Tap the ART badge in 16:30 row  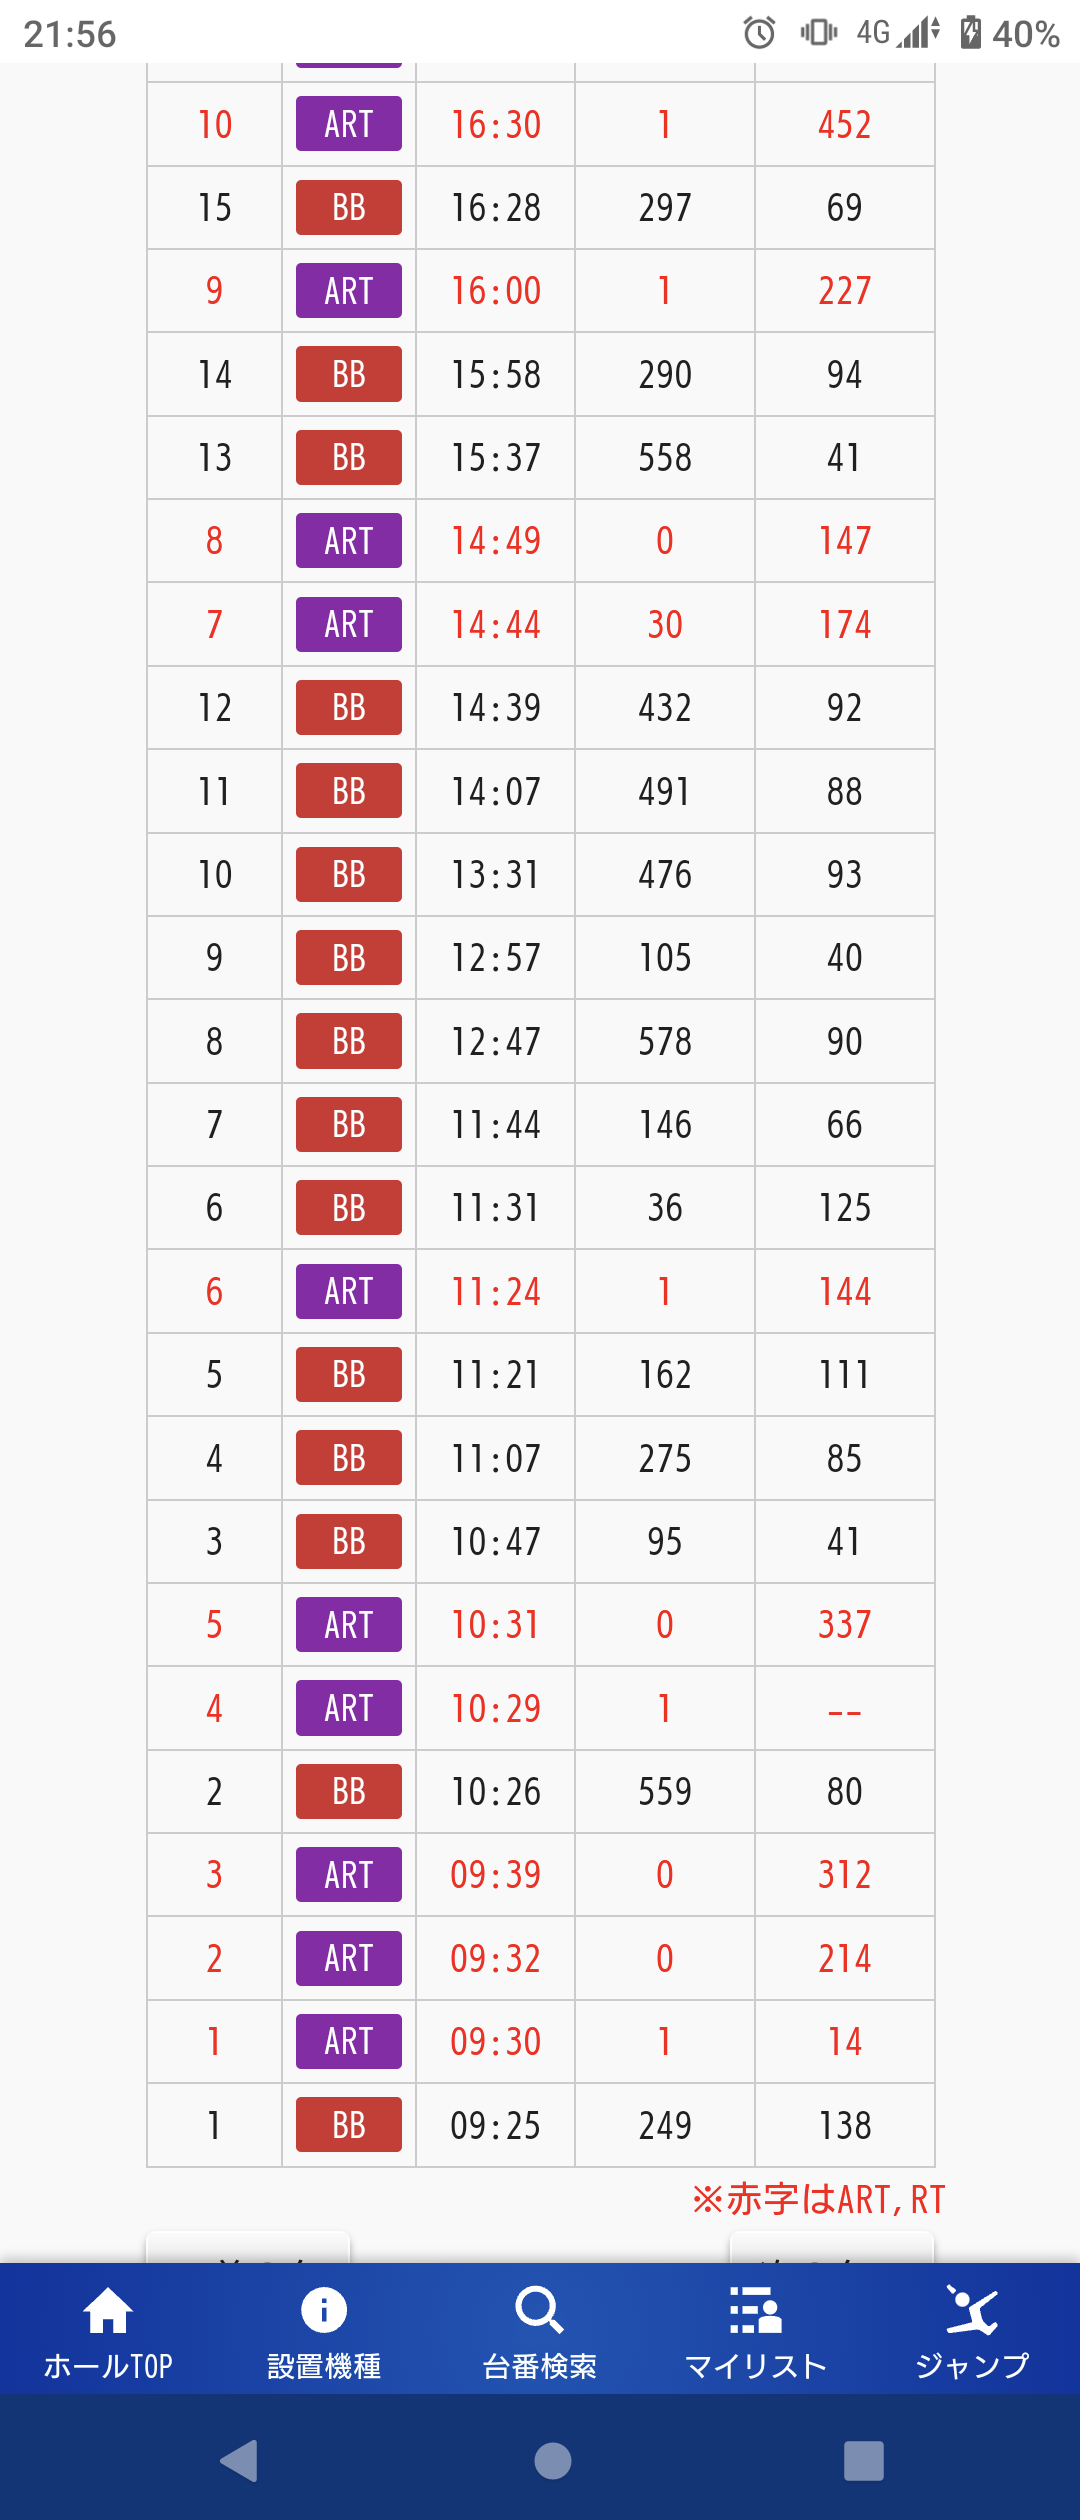click(349, 124)
